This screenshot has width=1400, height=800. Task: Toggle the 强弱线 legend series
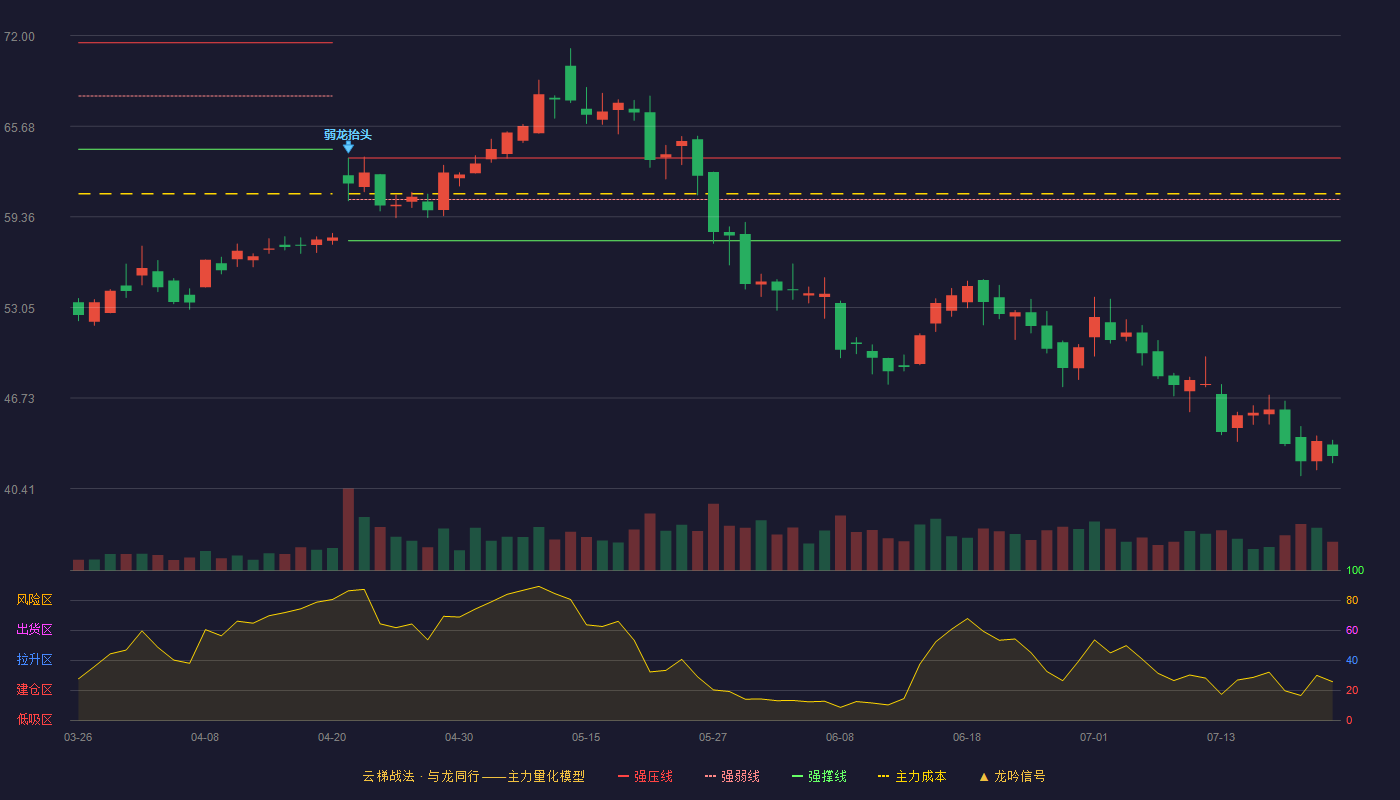coord(732,776)
